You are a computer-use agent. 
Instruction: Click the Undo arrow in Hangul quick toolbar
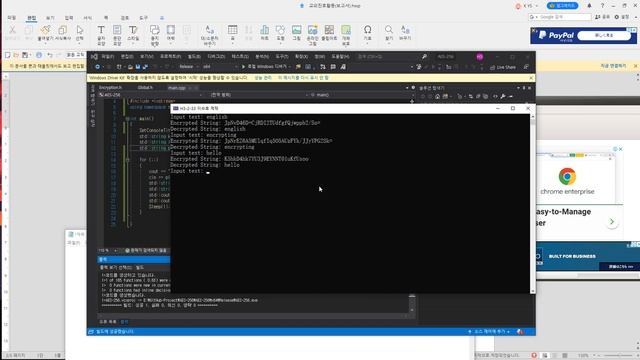pos(50,55)
